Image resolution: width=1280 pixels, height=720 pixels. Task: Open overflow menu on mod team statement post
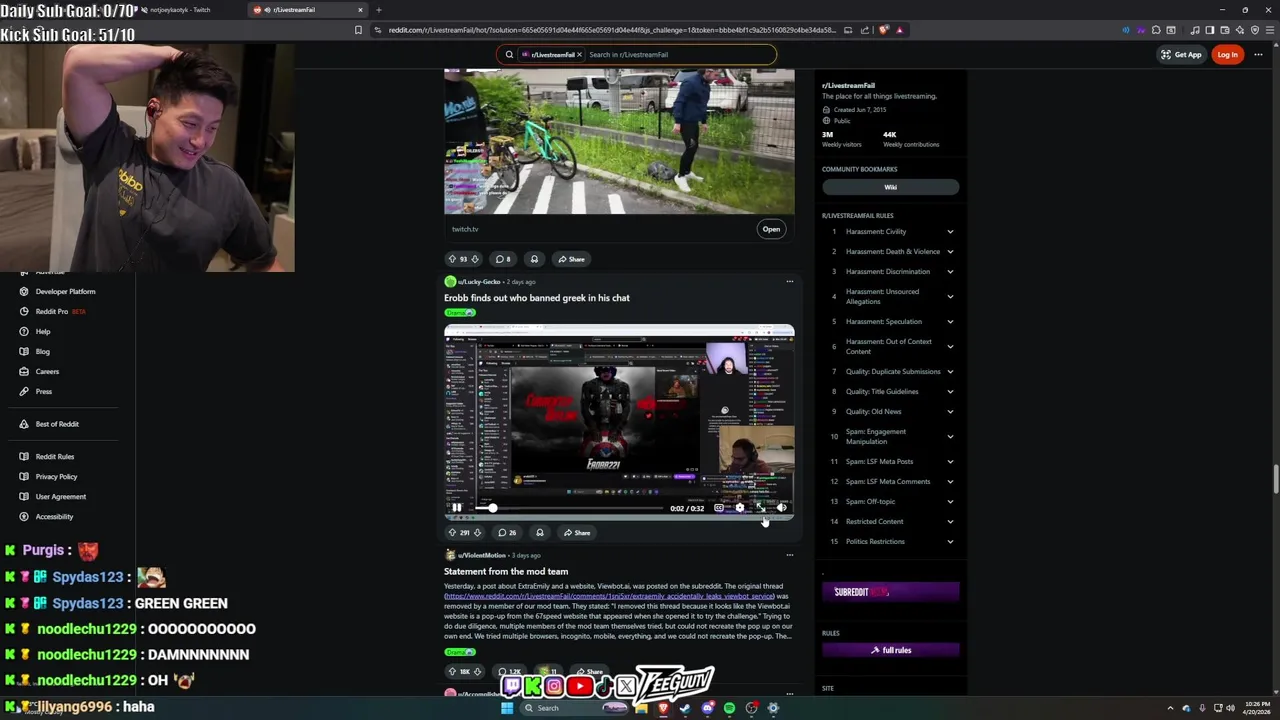click(x=789, y=555)
